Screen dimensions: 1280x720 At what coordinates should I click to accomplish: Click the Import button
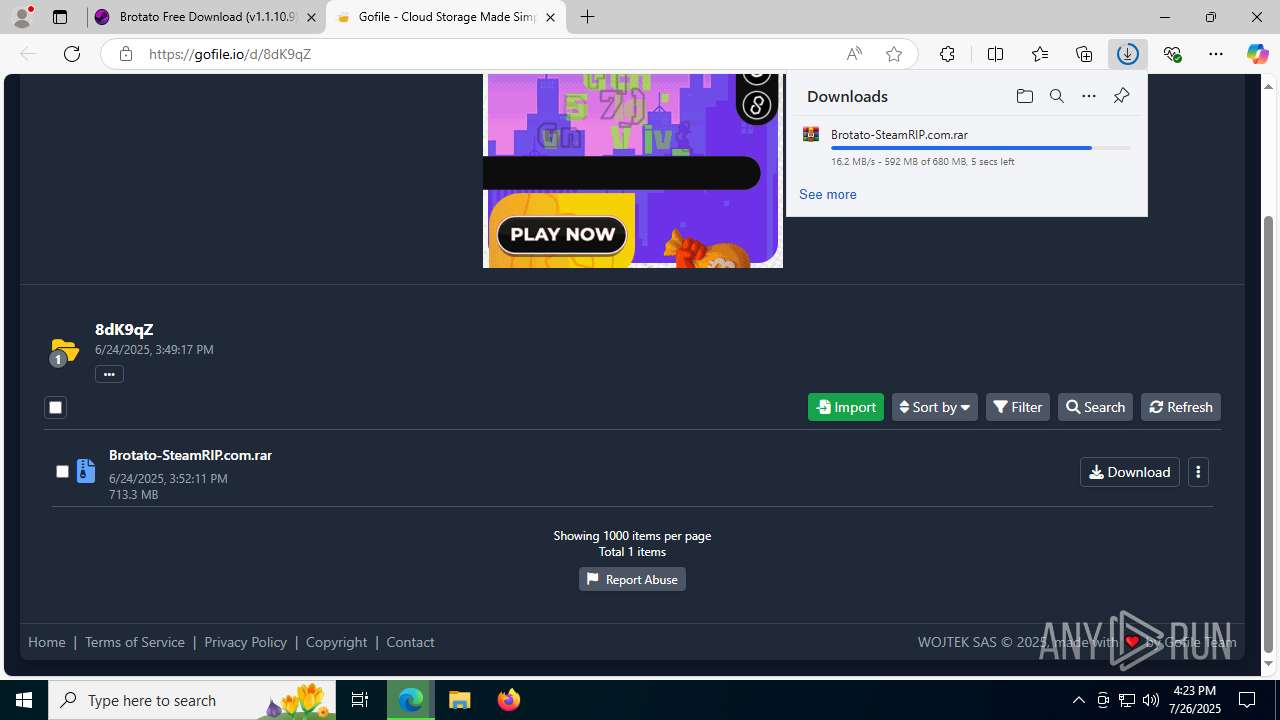pyautogui.click(x=846, y=407)
